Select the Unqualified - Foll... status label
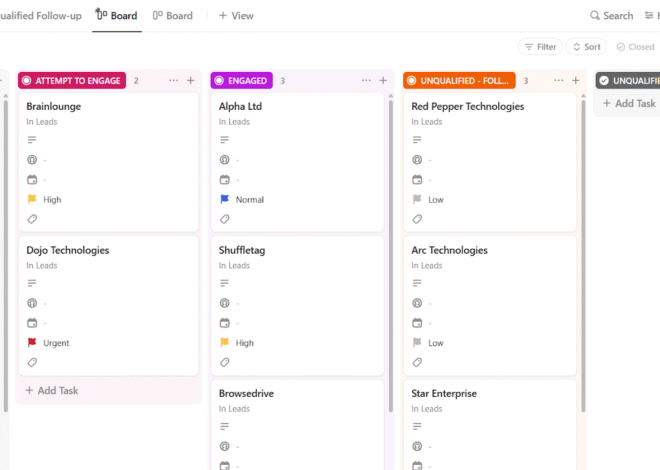Image resolution: width=660 pixels, height=470 pixels. click(459, 80)
